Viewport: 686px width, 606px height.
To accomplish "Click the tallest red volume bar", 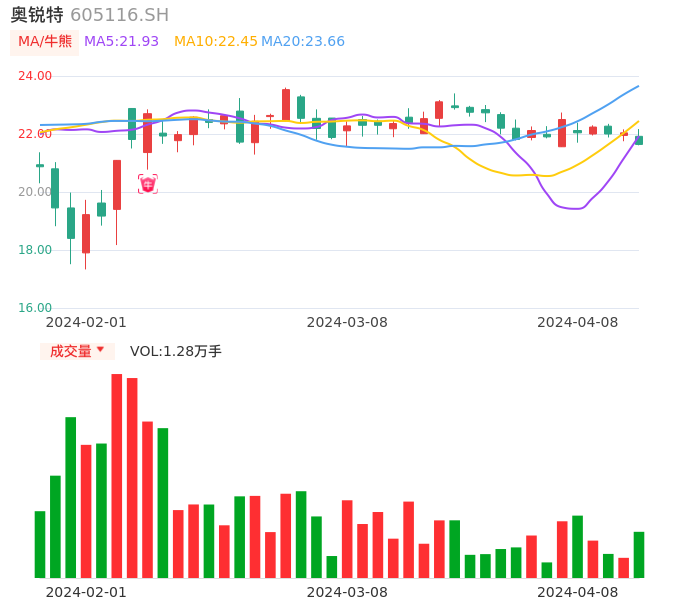I will pyautogui.click(x=117, y=475).
